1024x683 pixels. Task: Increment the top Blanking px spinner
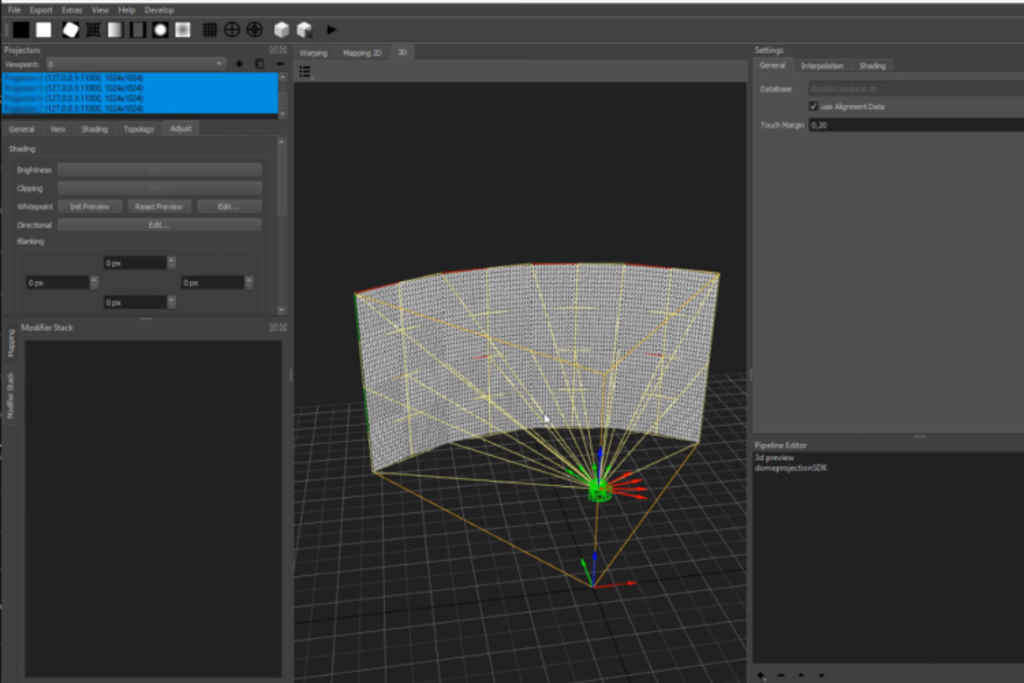pyautogui.click(x=171, y=259)
